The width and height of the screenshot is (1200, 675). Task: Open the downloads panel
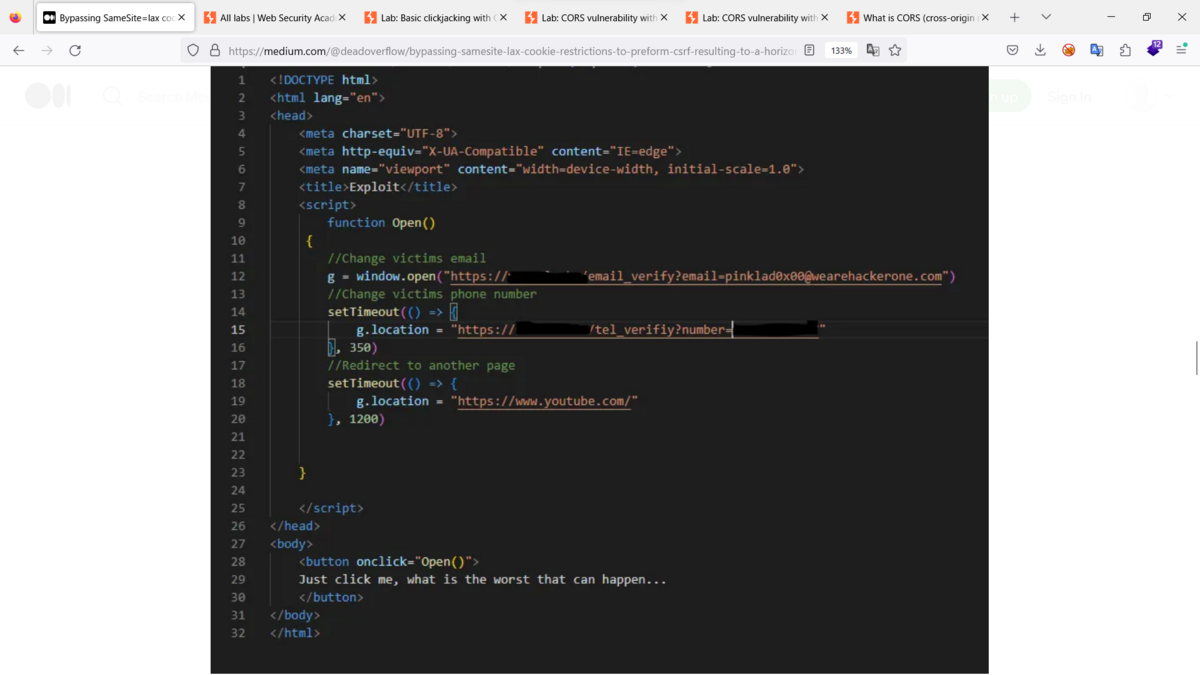1040,50
